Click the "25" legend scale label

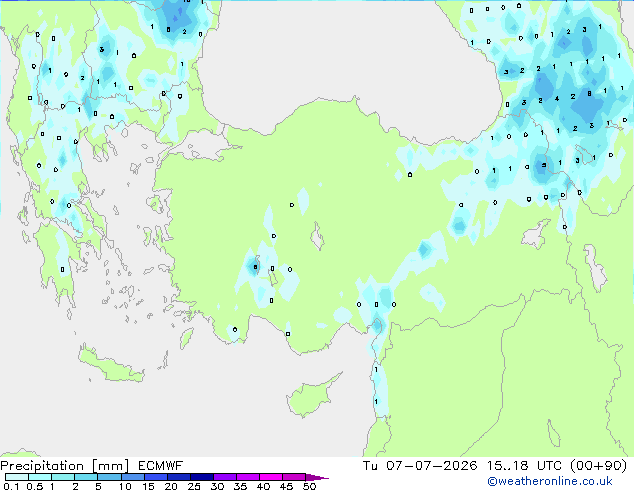(194, 486)
